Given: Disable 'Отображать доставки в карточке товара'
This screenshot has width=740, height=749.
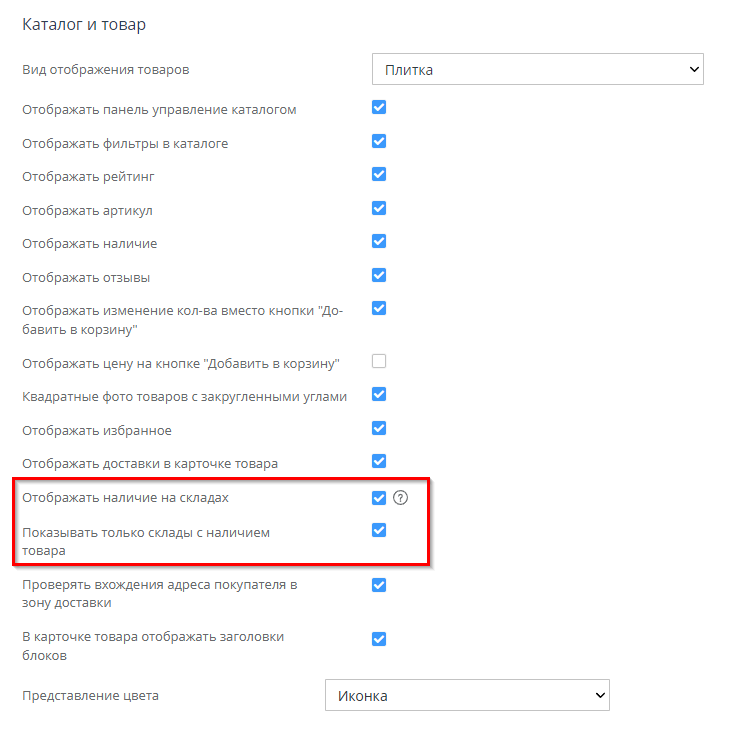Looking at the screenshot, I should pyautogui.click(x=379, y=462).
